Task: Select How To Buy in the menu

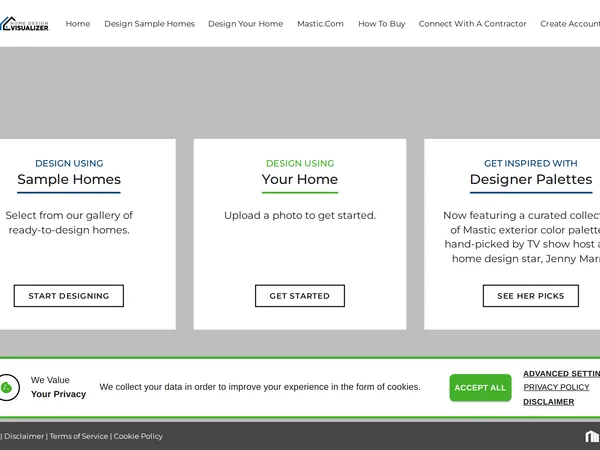Action: (x=382, y=24)
